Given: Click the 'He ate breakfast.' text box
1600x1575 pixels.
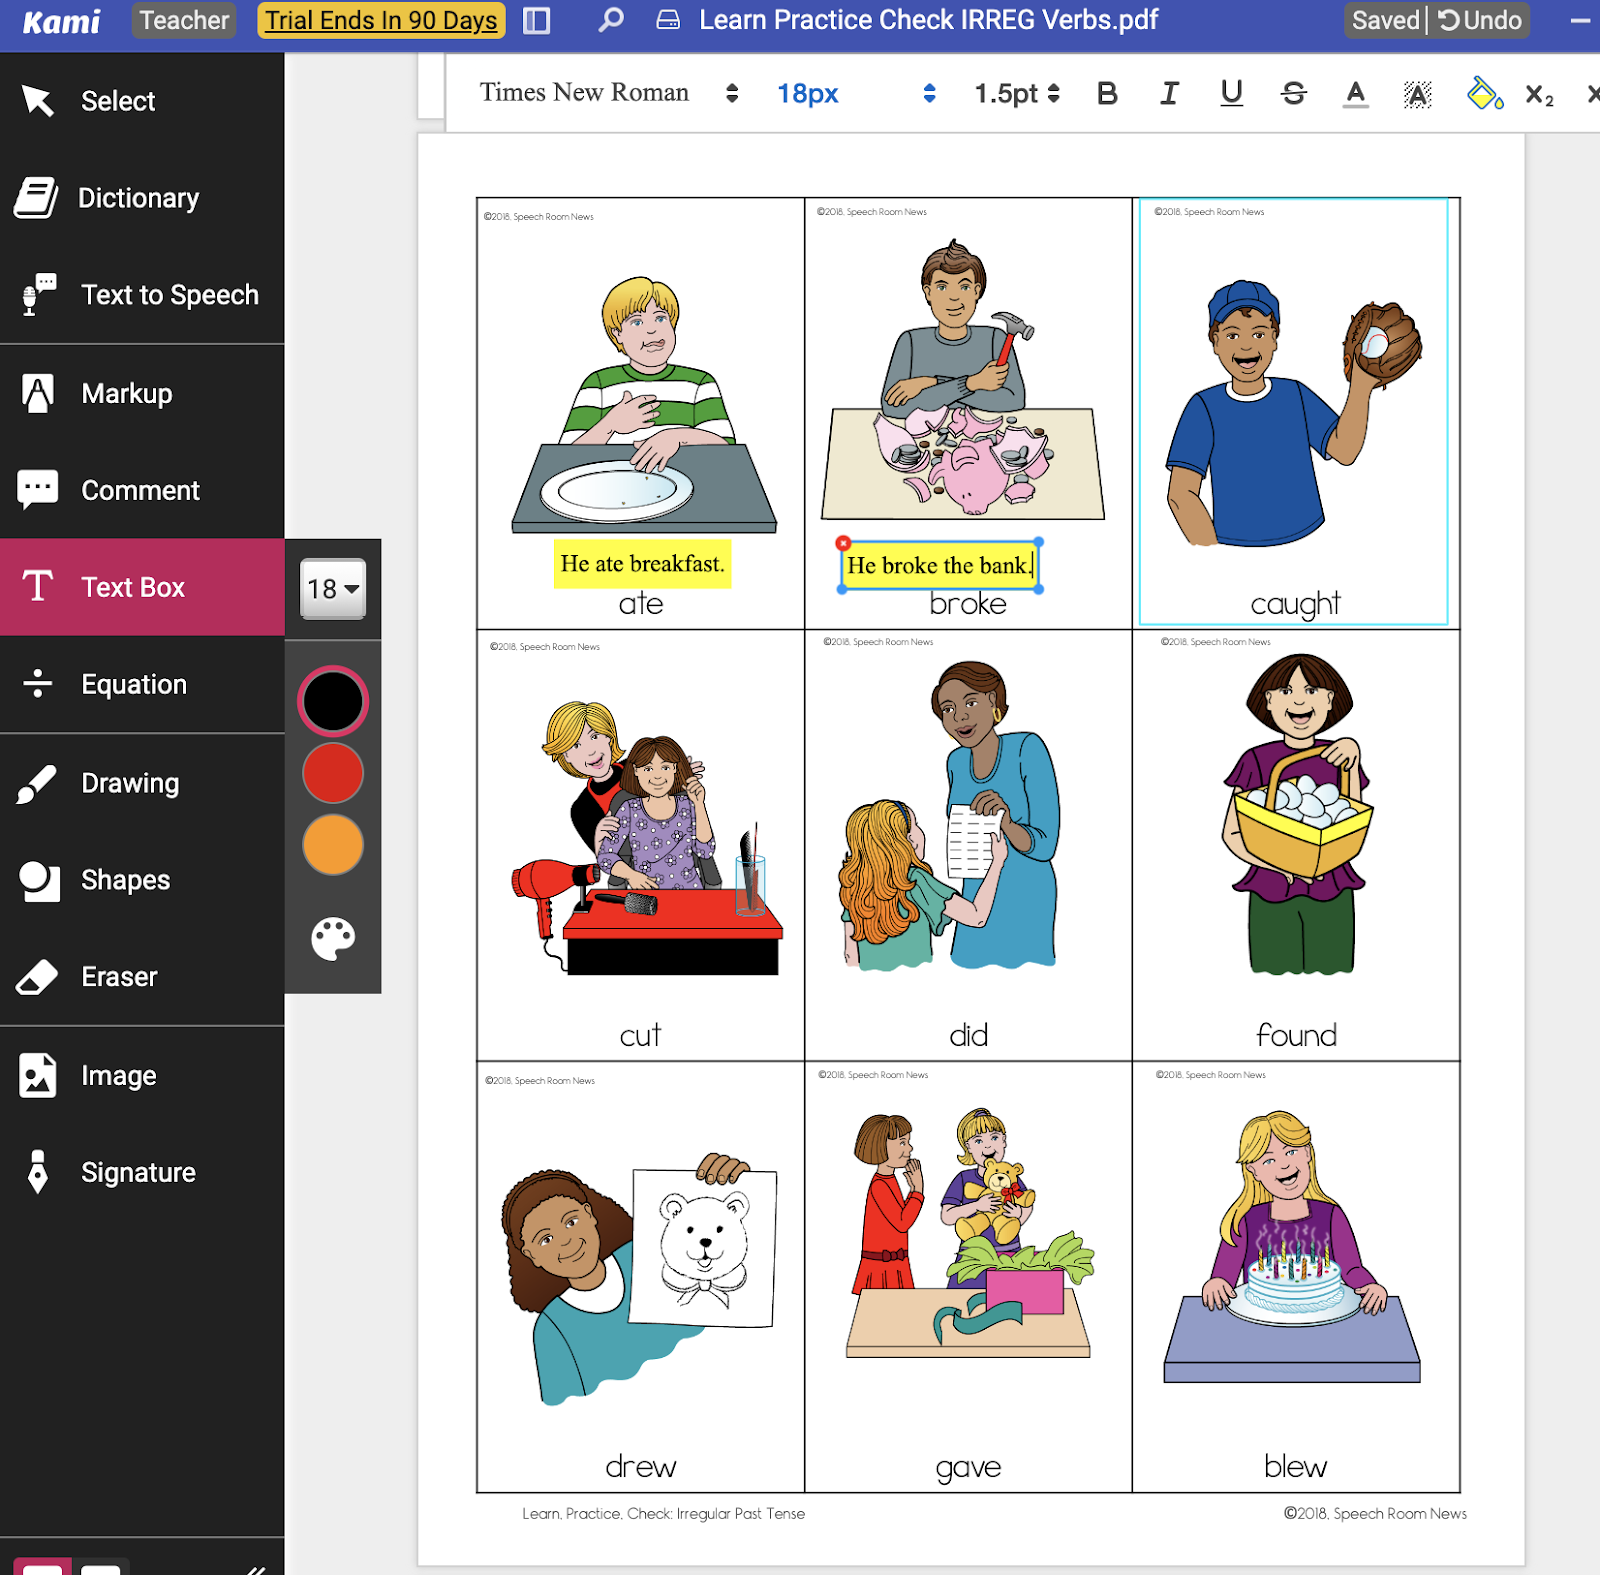Looking at the screenshot, I should pos(642,564).
